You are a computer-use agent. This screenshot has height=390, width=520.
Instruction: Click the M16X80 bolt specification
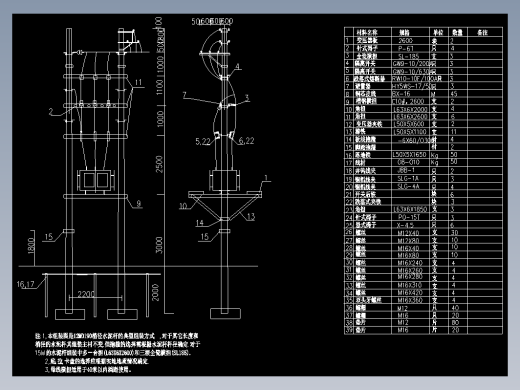point(408,255)
